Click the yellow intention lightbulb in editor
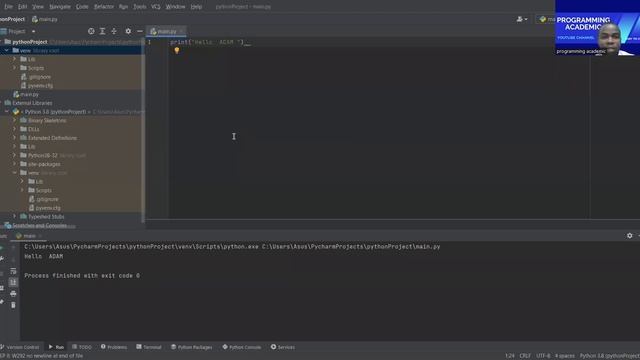This screenshot has height=360, width=640. pos(177,50)
